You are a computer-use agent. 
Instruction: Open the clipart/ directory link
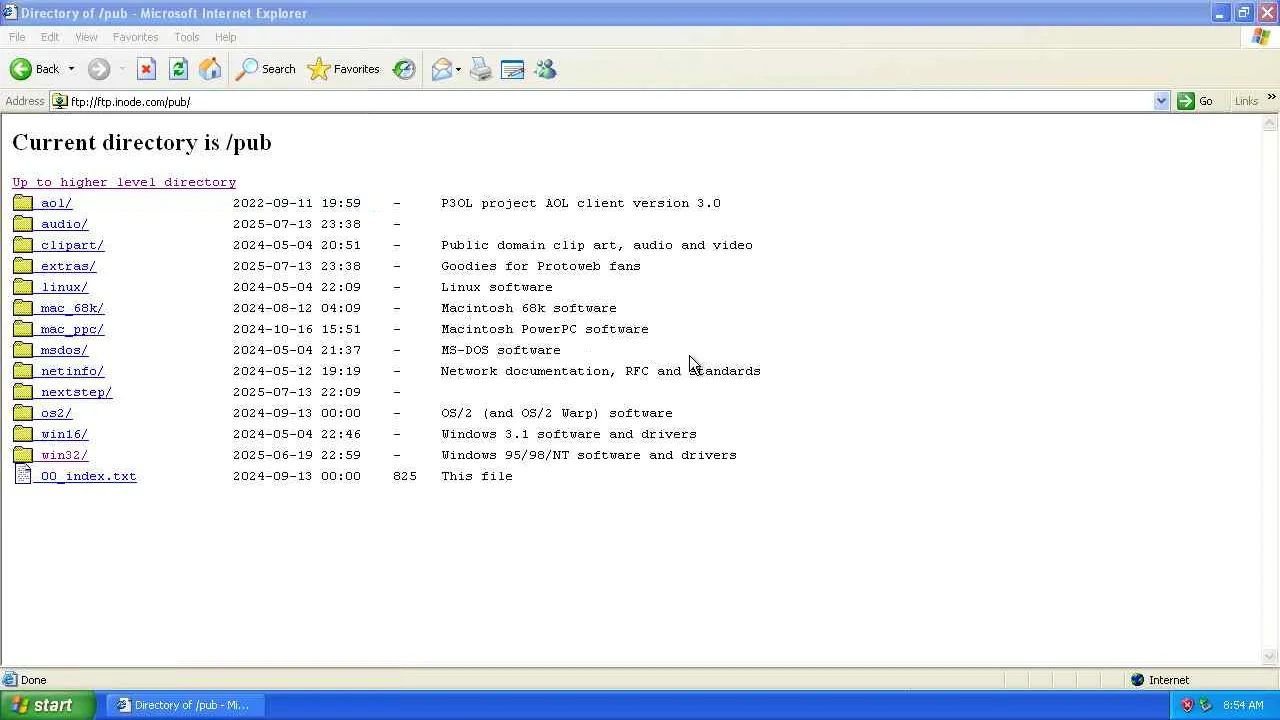72,245
